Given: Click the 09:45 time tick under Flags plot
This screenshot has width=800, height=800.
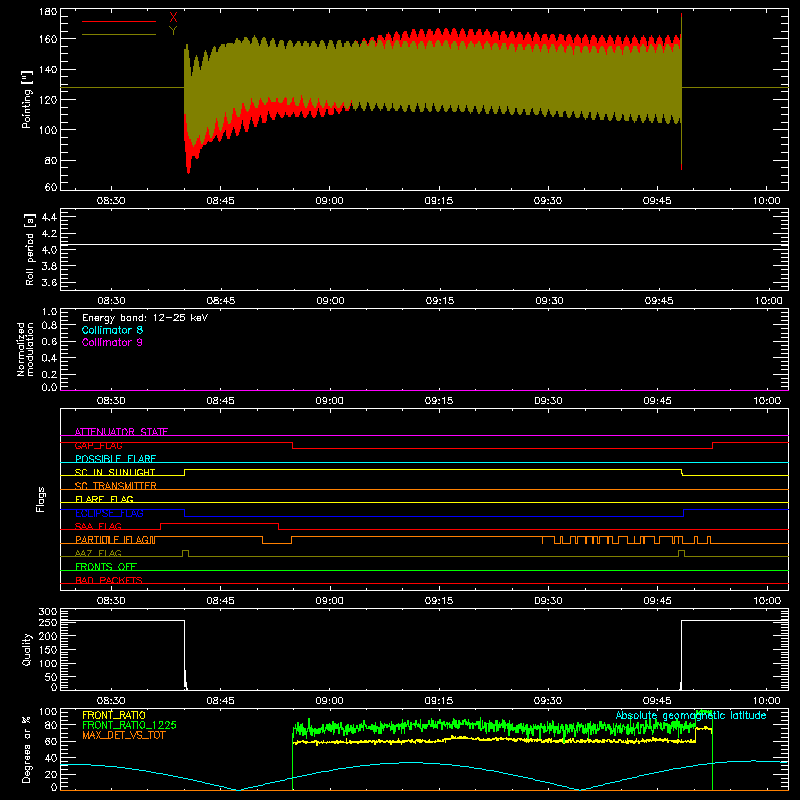Looking at the screenshot, I should pos(657,601).
